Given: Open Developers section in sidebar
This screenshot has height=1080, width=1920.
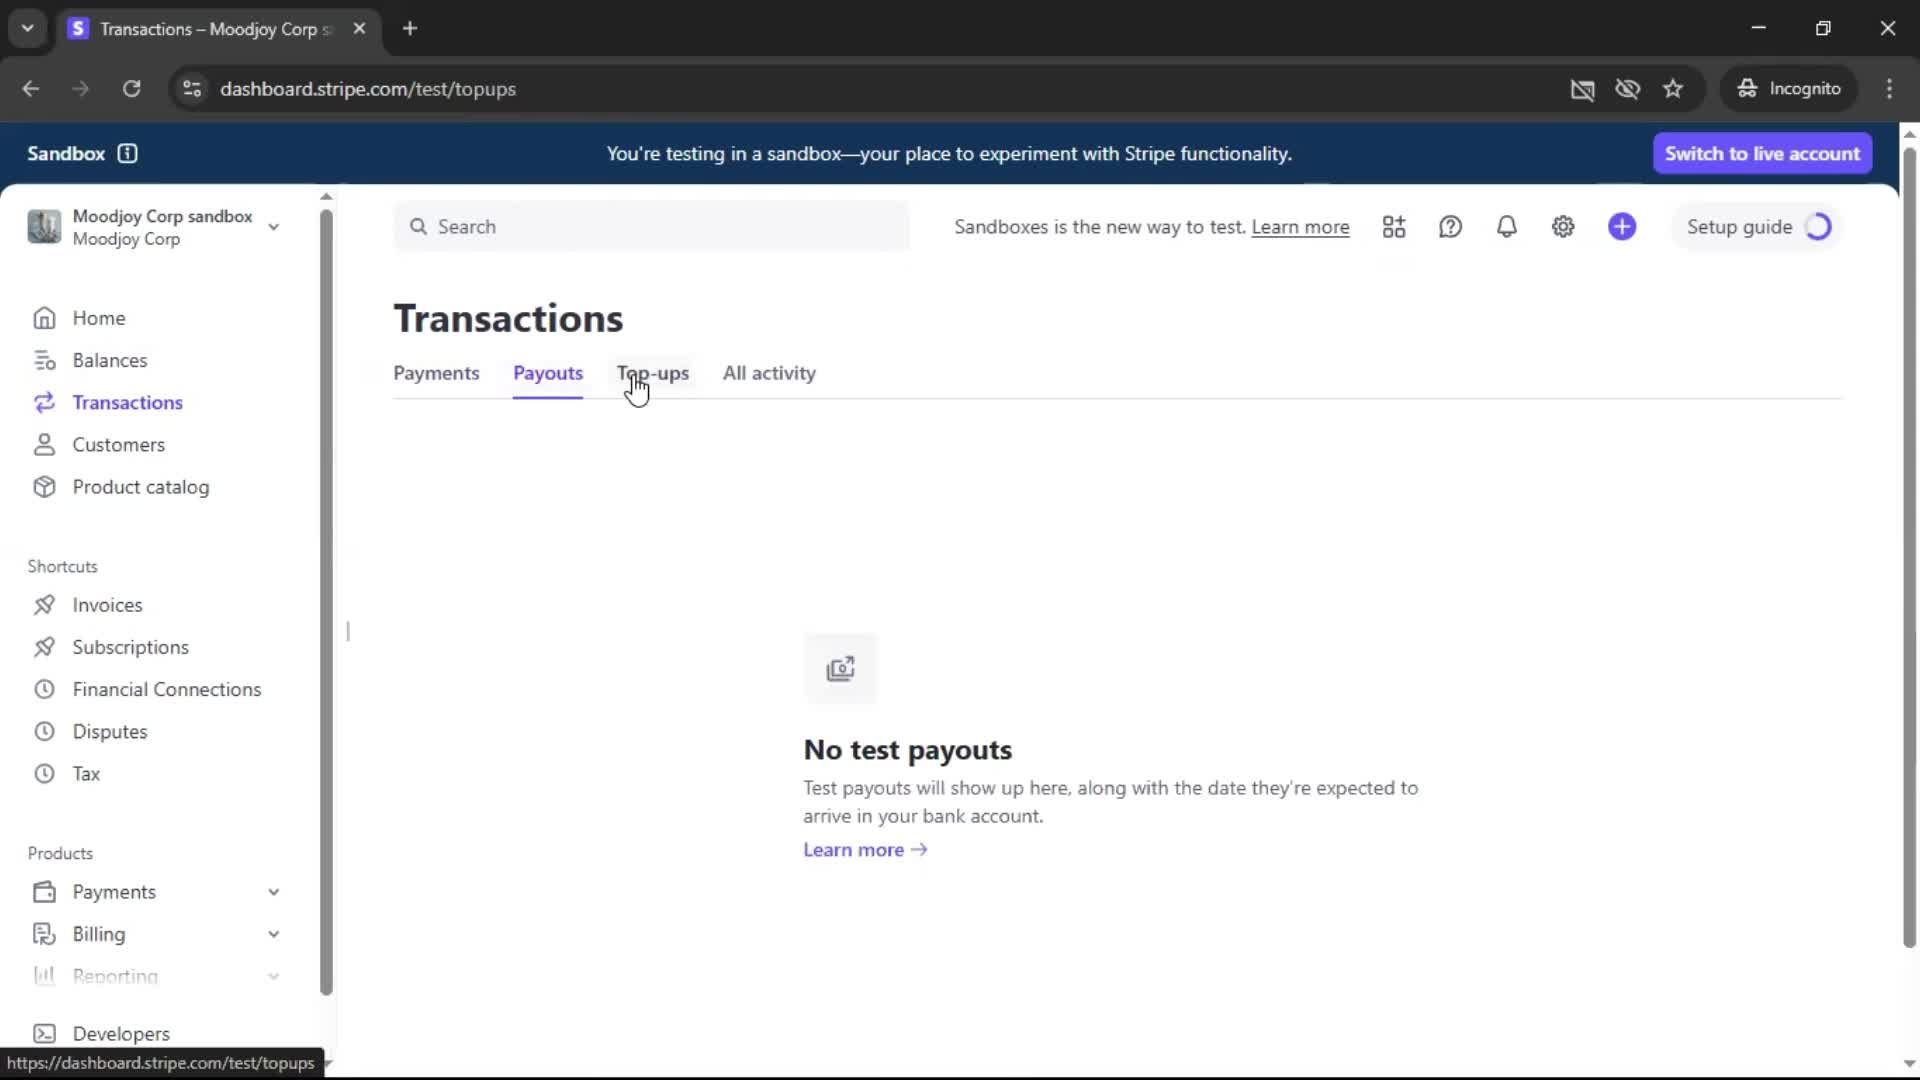Looking at the screenshot, I should tap(120, 1033).
